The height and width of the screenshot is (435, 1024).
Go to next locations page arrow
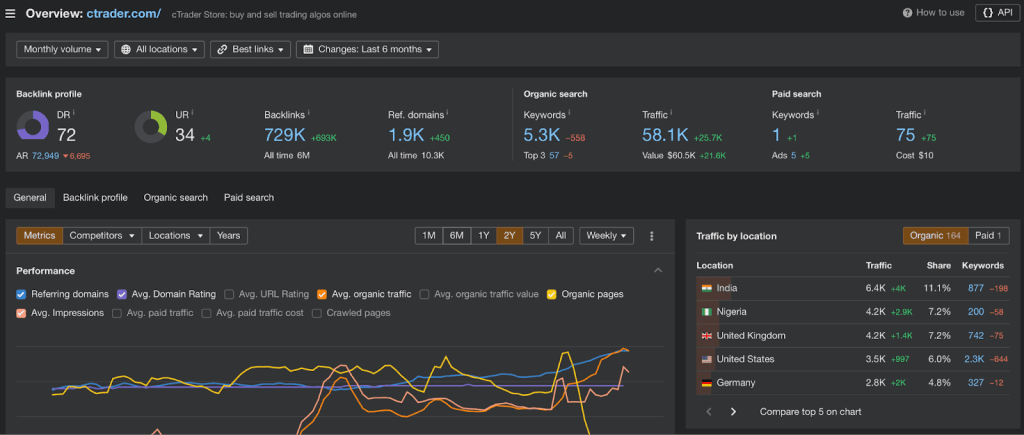tap(733, 411)
